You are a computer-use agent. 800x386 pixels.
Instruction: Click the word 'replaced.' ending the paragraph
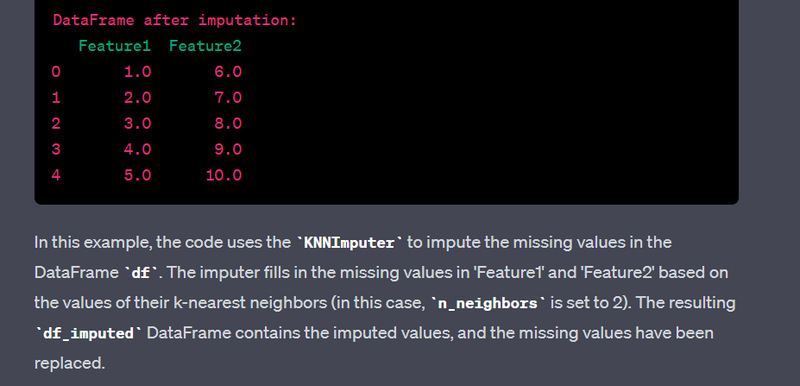(x=69, y=364)
